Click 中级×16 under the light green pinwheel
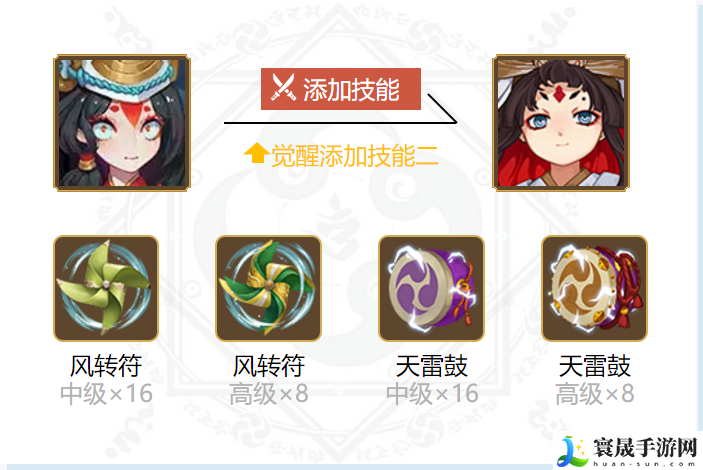This screenshot has height=470, width=703. tap(106, 394)
